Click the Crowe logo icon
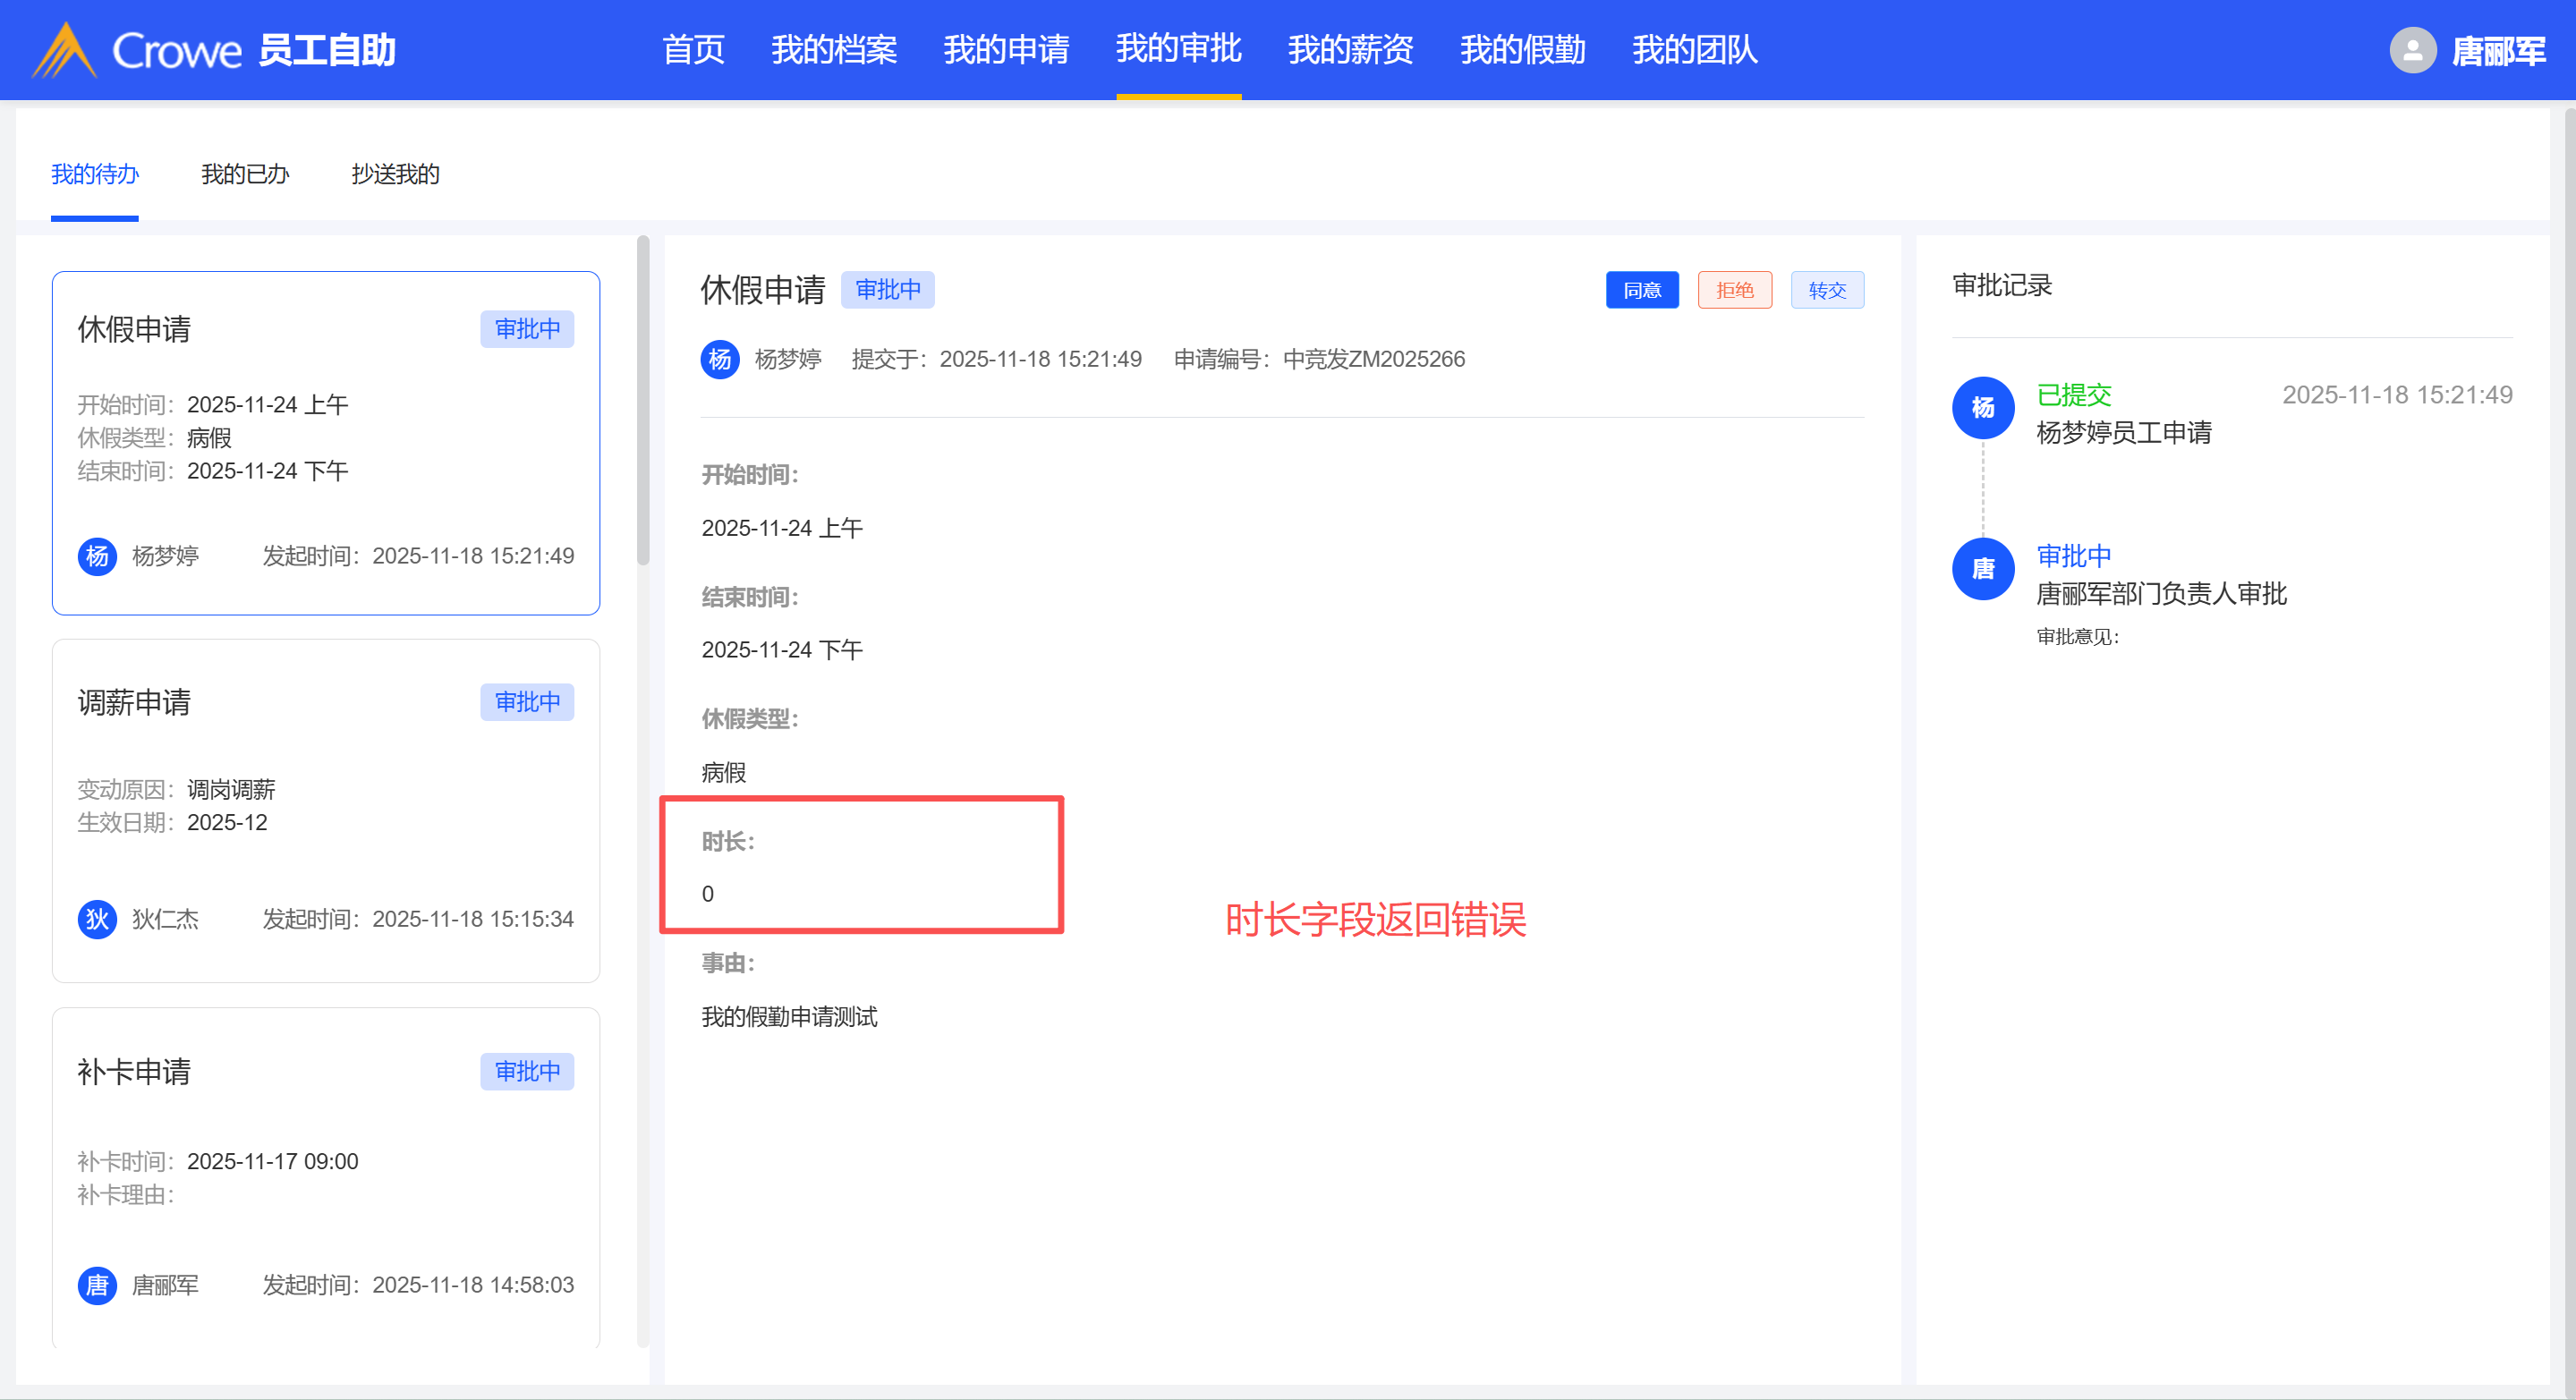The height and width of the screenshot is (1400, 2576). [x=64, y=50]
